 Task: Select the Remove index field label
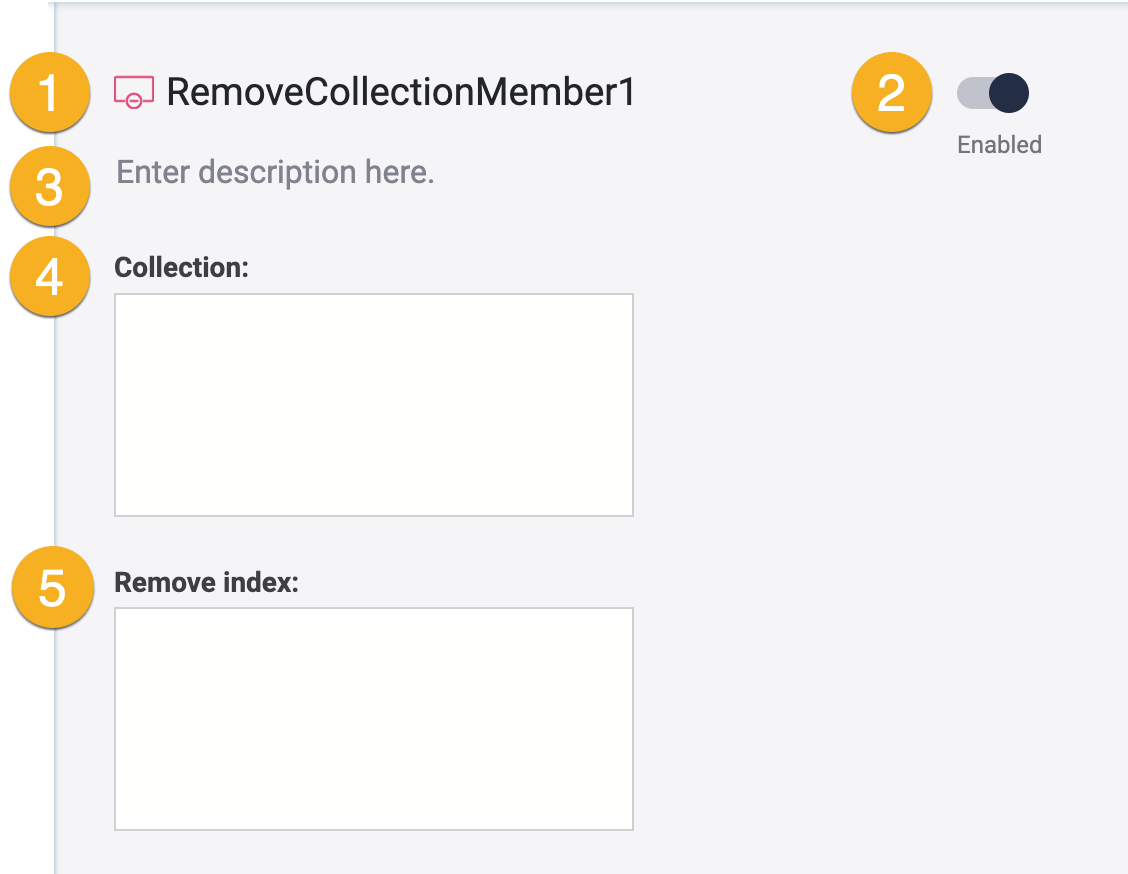[x=204, y=582]
